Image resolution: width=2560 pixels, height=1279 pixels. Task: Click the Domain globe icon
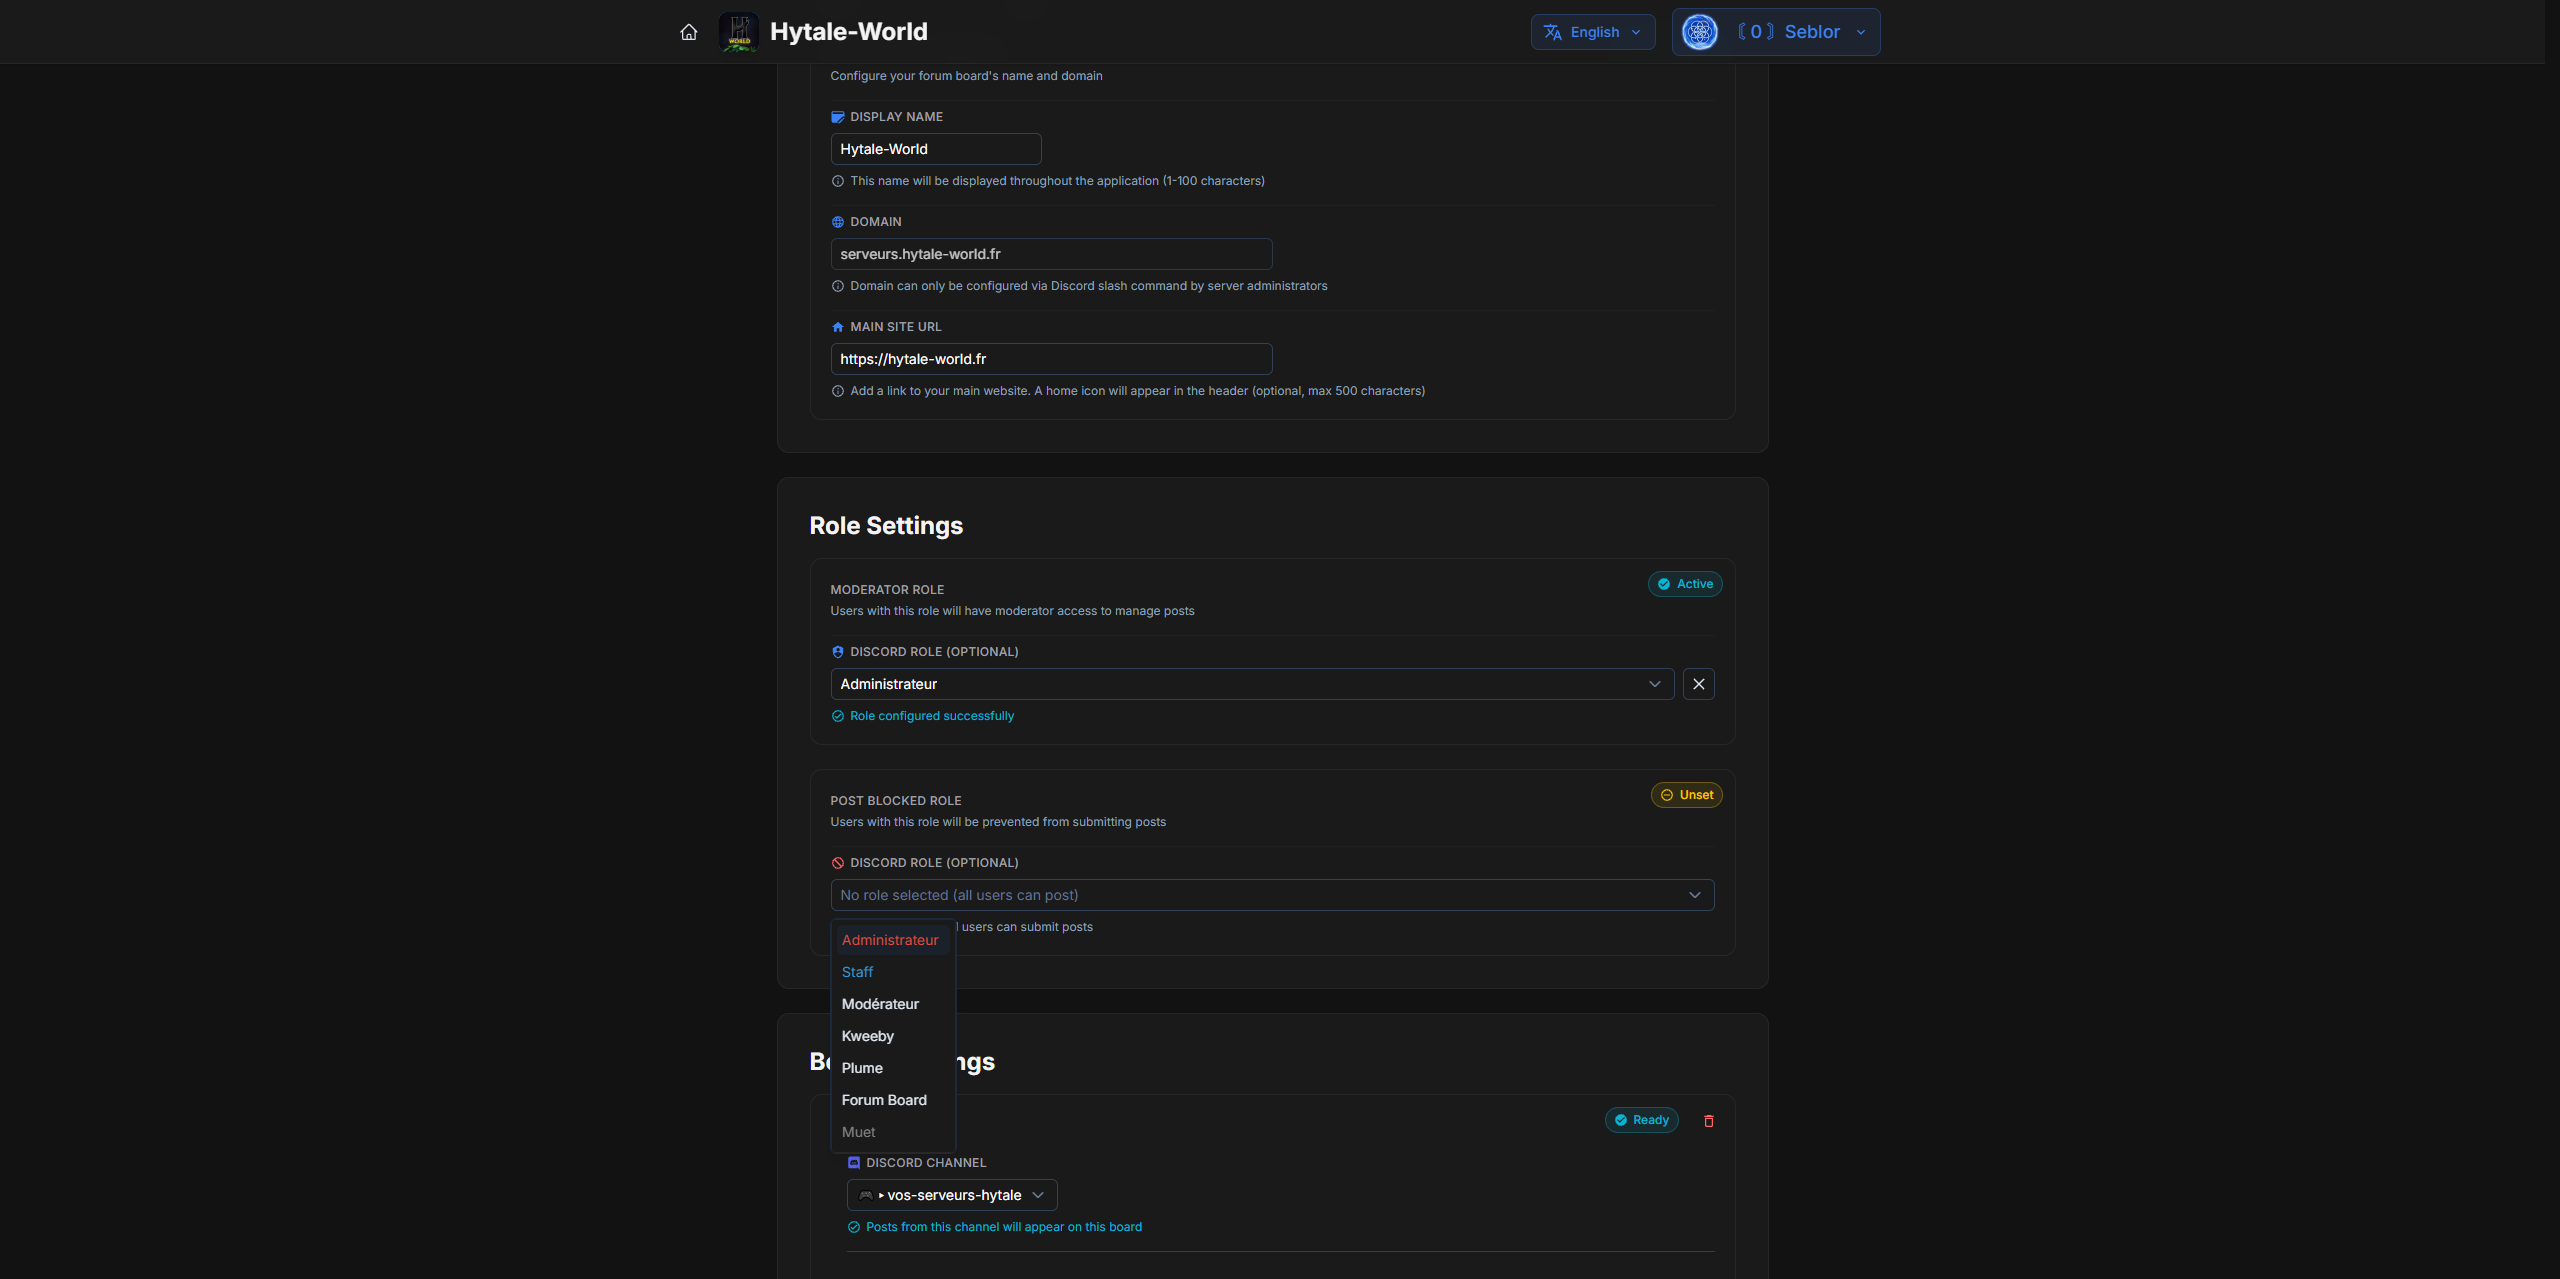(838, 222)
